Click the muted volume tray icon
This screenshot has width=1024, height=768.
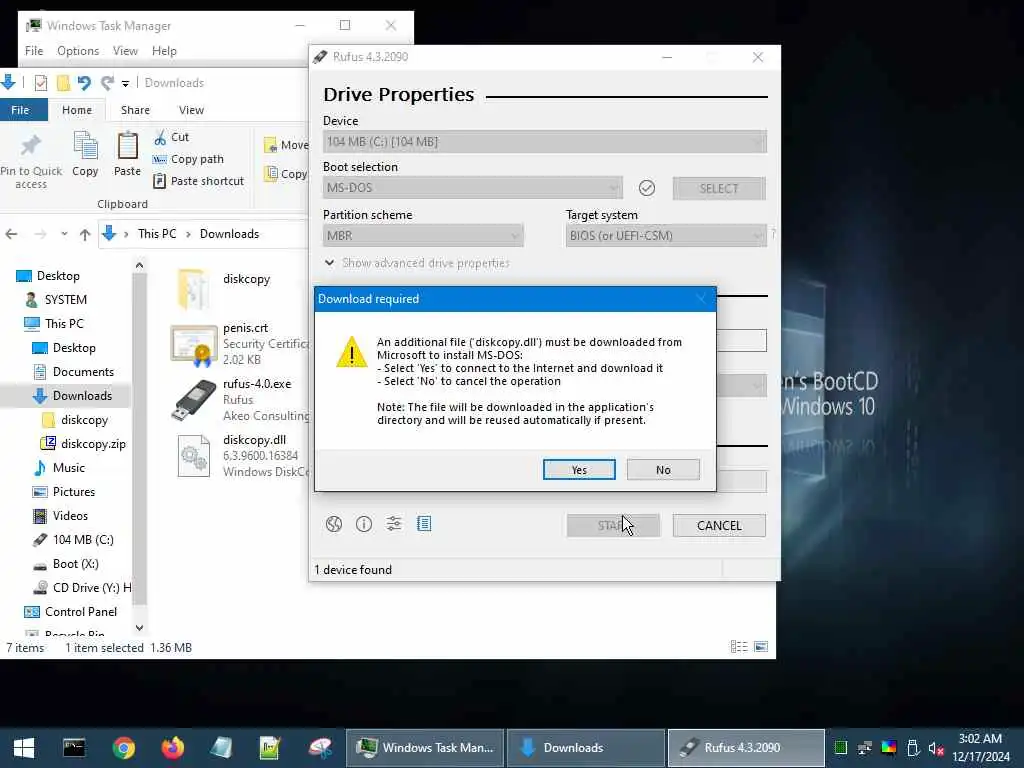click(936, 748)
